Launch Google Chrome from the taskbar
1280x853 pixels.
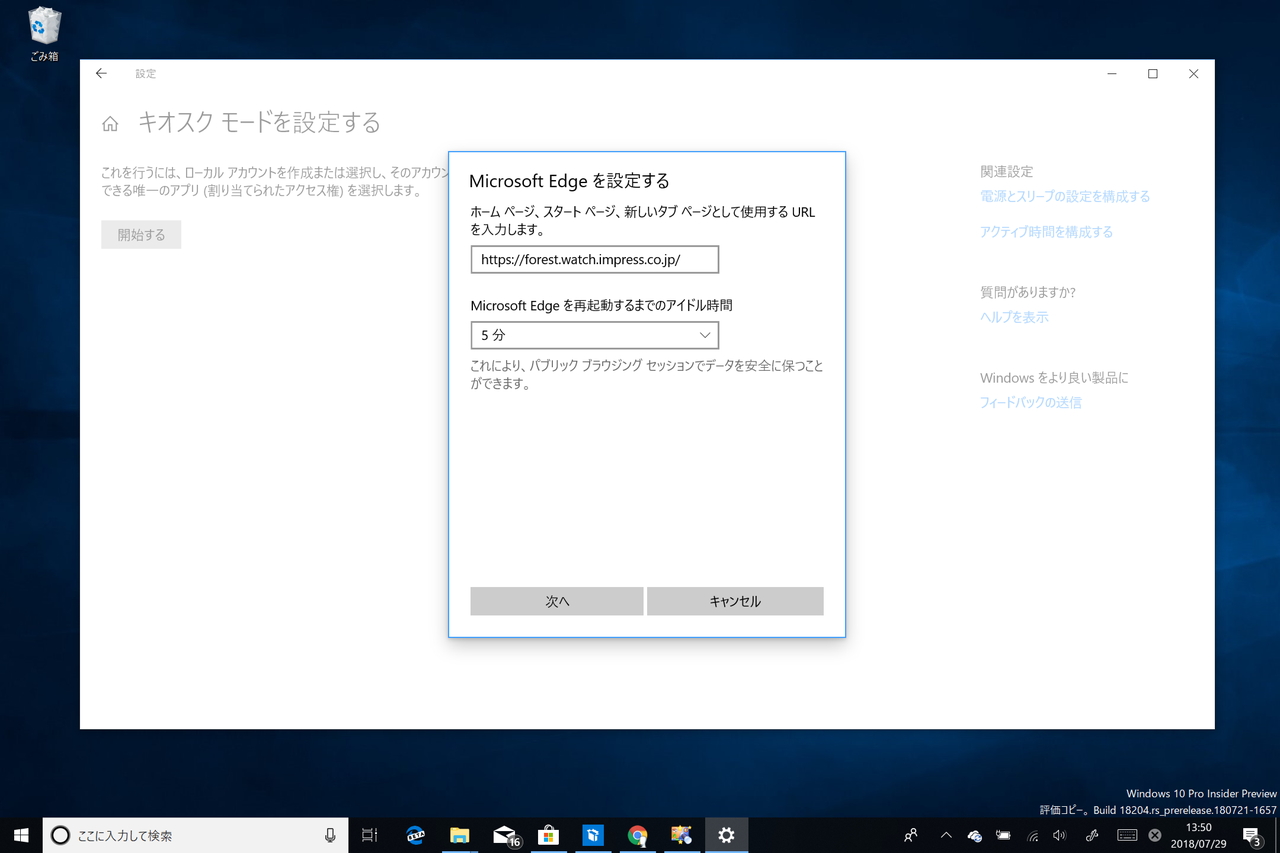point(637,835)
